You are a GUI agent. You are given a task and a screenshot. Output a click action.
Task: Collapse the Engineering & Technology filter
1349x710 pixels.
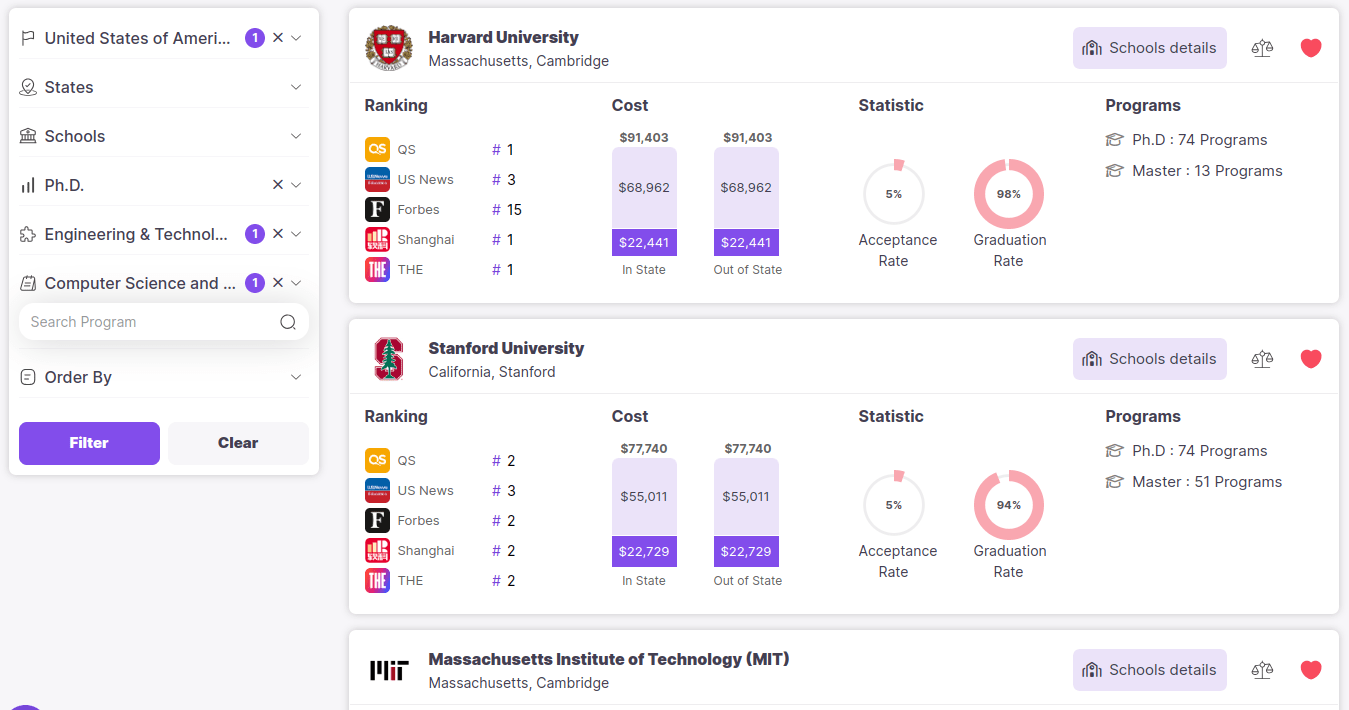tap(296, 234)
